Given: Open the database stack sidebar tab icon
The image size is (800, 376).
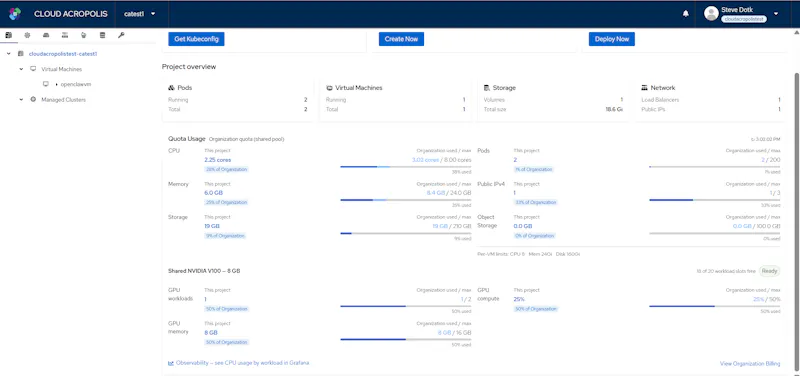Looking at the screenshot, I should click(x=102, y=35).
